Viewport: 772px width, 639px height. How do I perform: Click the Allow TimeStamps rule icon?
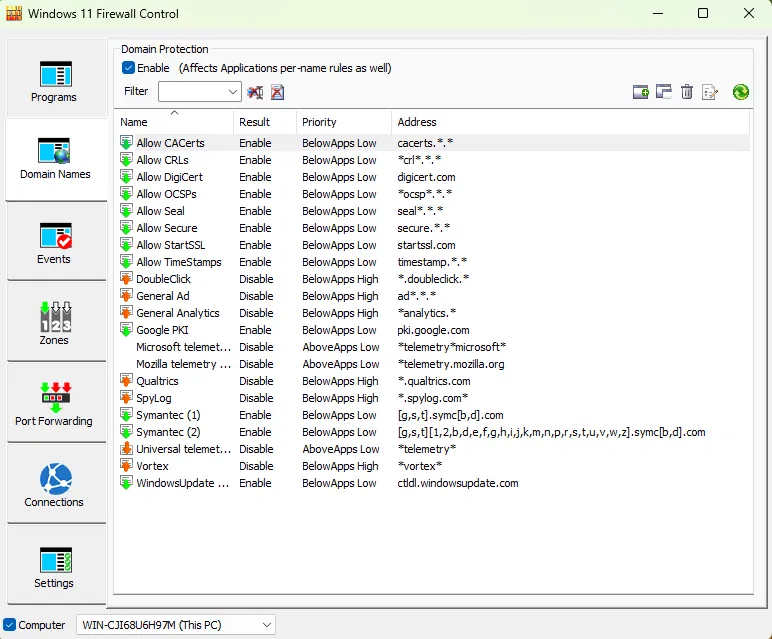[126, 262]
